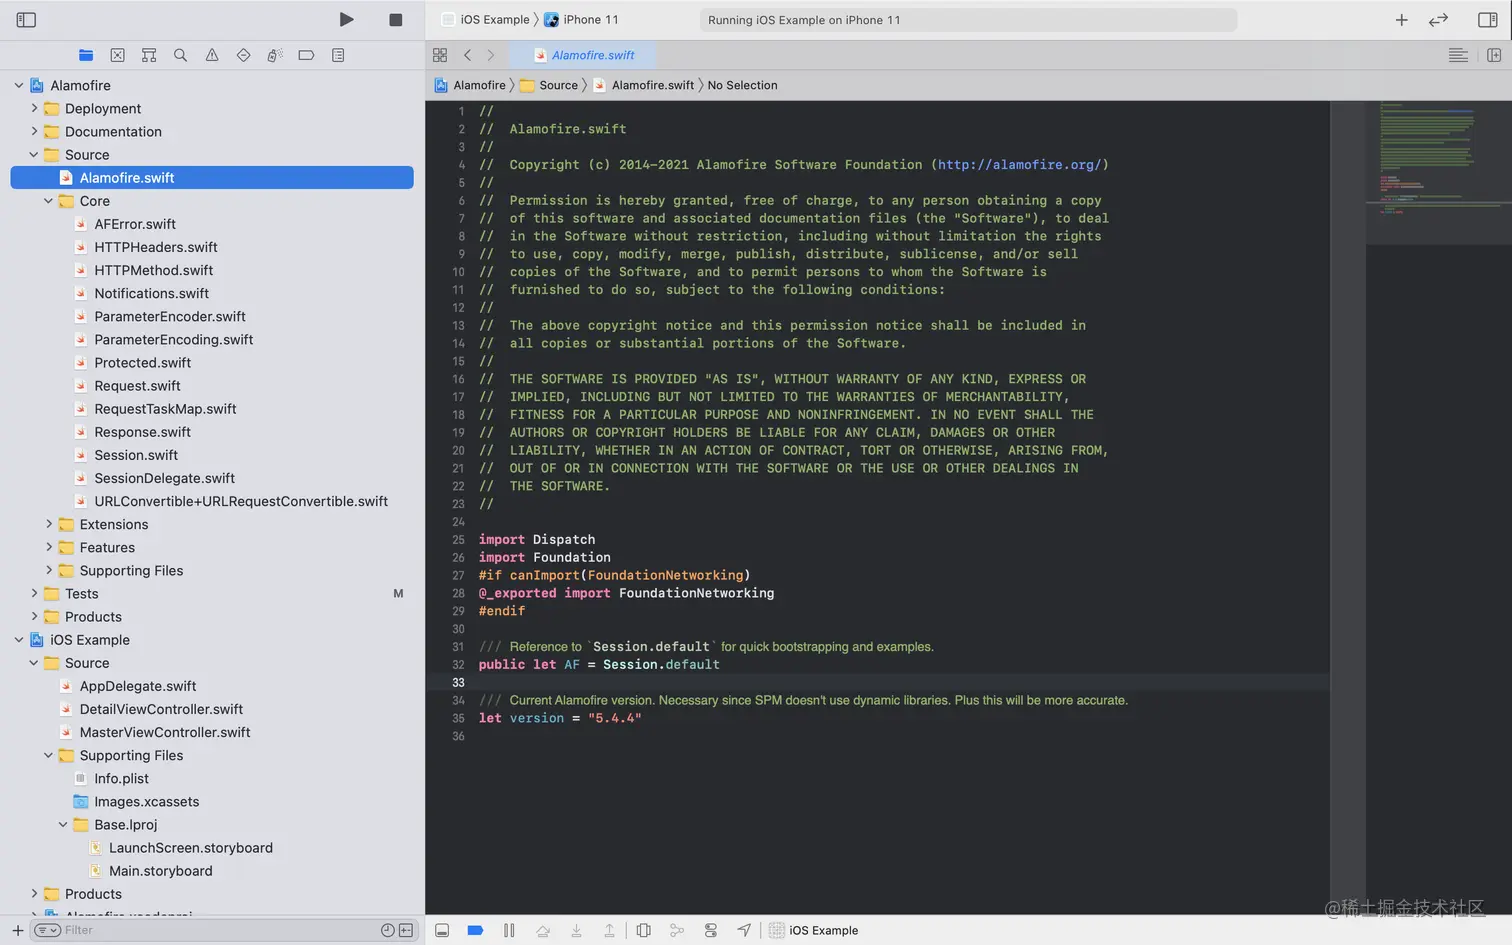Image resolution: width=1512 pixels, height=945 pixels.
Task: Collapse the Core folder
Action: tap(48, 201)
